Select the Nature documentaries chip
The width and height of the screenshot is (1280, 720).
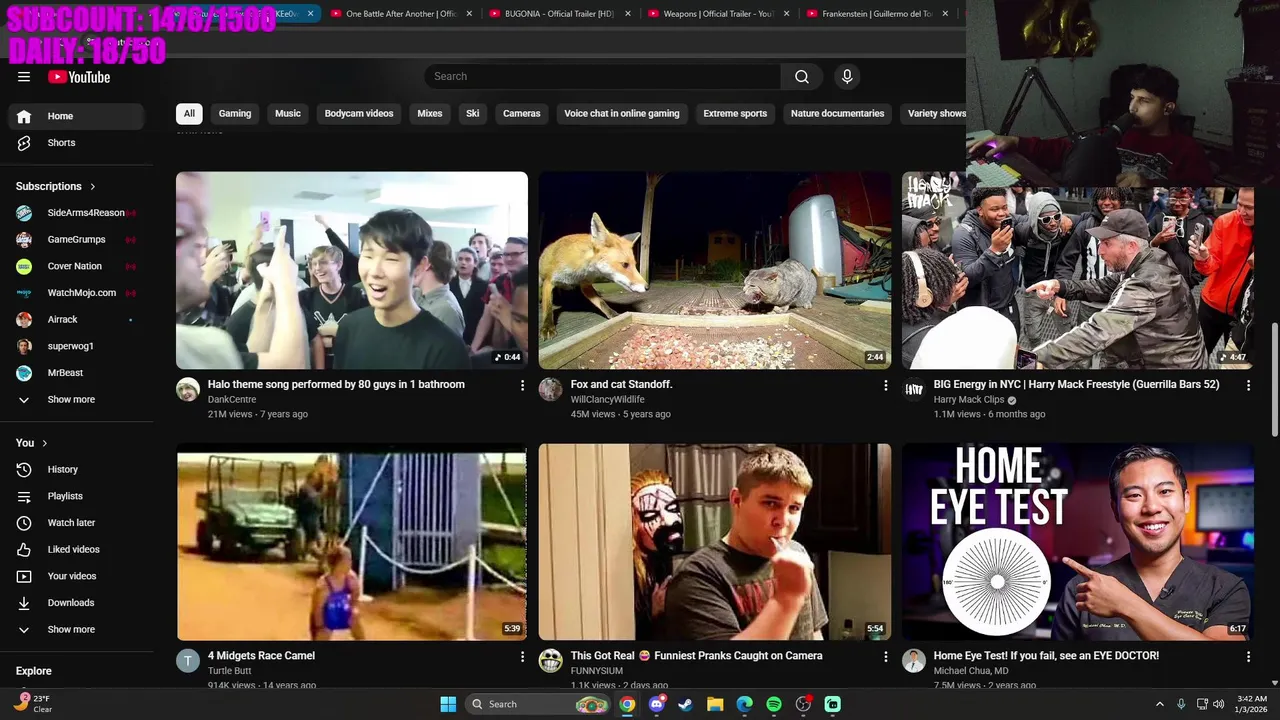pos(837,114)
